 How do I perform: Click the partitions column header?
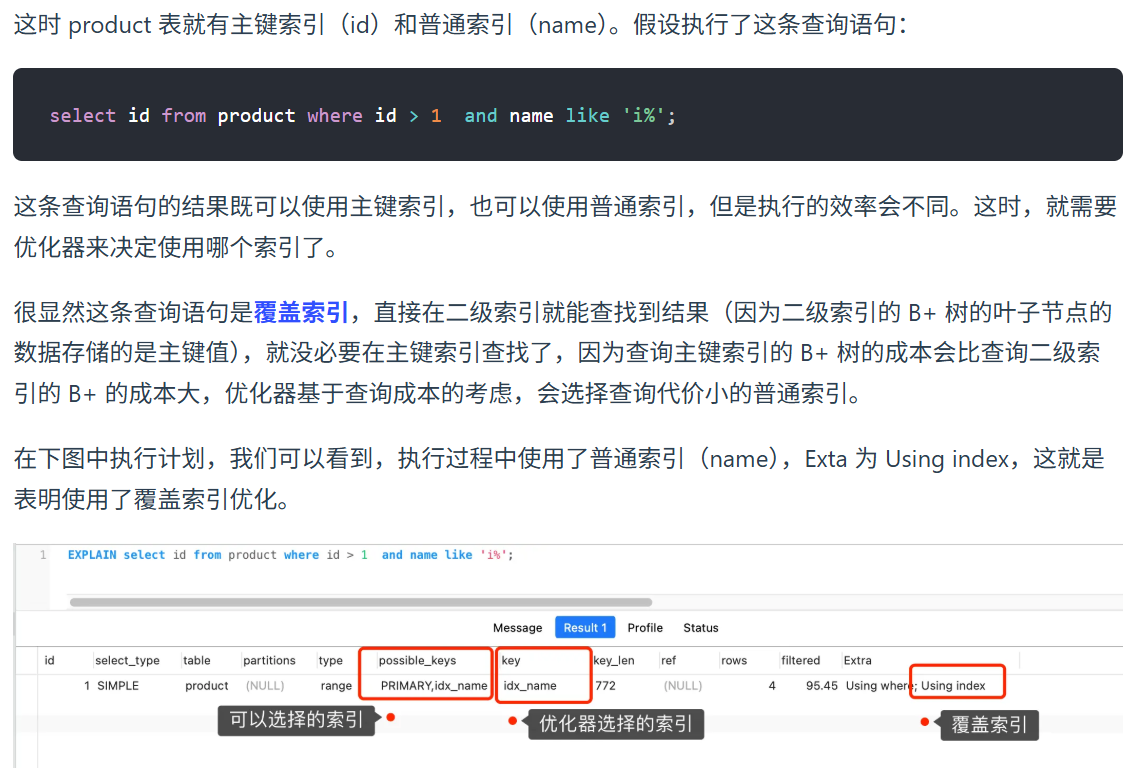[269, 660]
